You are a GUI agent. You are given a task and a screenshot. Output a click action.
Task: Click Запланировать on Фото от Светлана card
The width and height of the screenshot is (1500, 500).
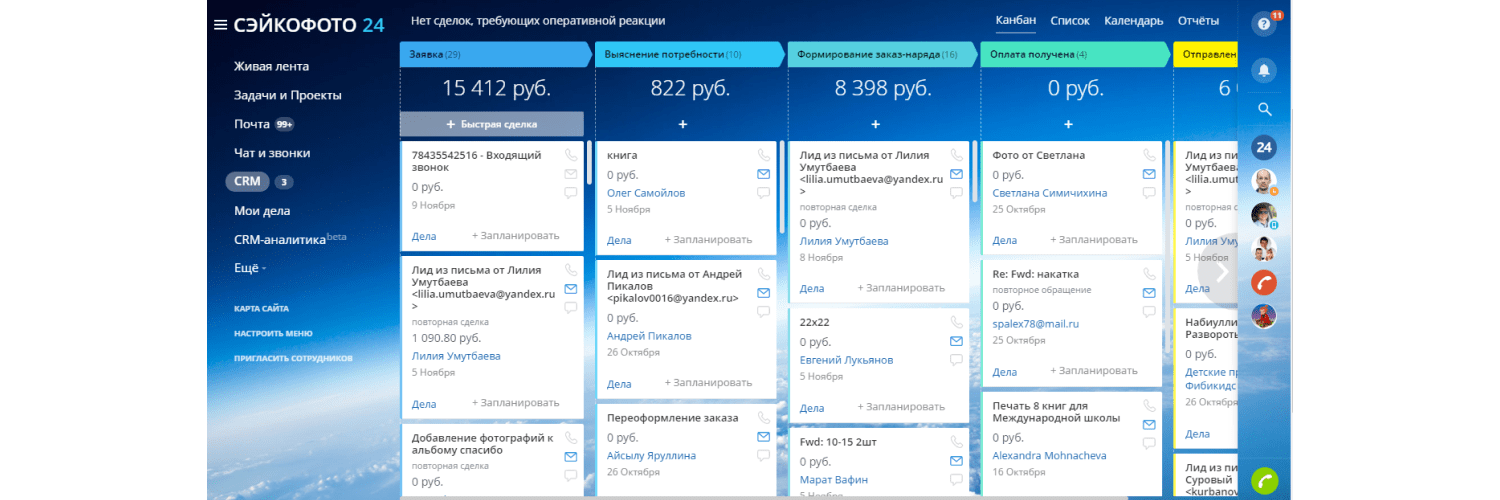[1094, 240]
